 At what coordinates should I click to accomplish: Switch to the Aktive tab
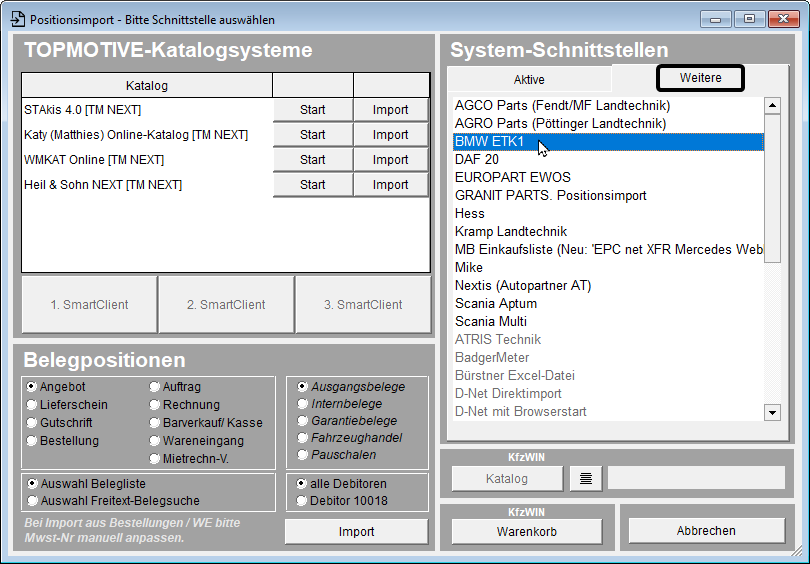click(x=529, y=80)
